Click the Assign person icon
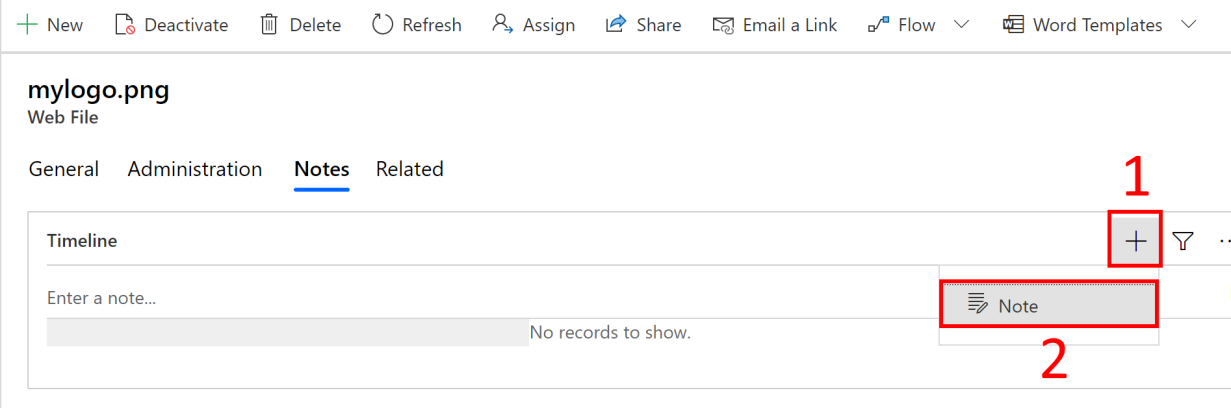The width and height of the screenshot is (1231, 408). [503, 24]
